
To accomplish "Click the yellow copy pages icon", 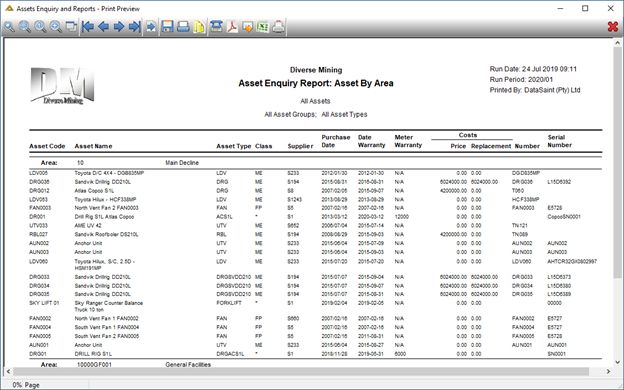I will click(x=199, y=27).
